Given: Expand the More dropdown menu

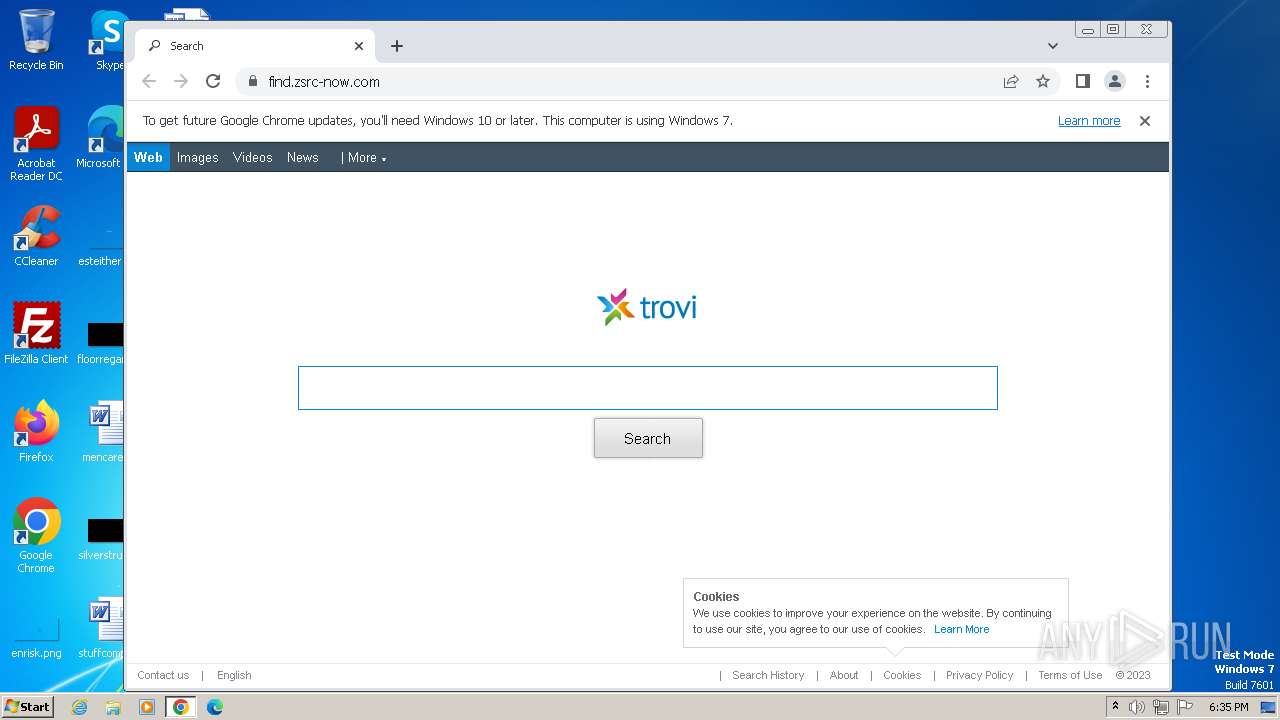Looking at the screenshot, I should 364,157.
